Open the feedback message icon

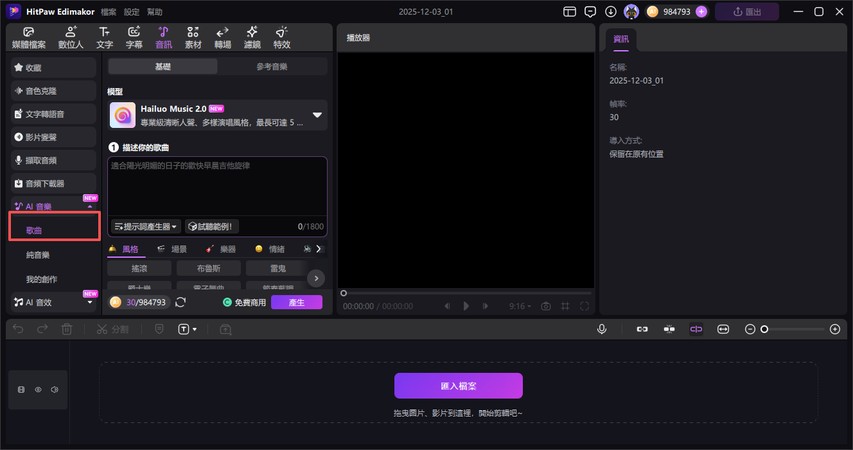[x=590, y=11]
